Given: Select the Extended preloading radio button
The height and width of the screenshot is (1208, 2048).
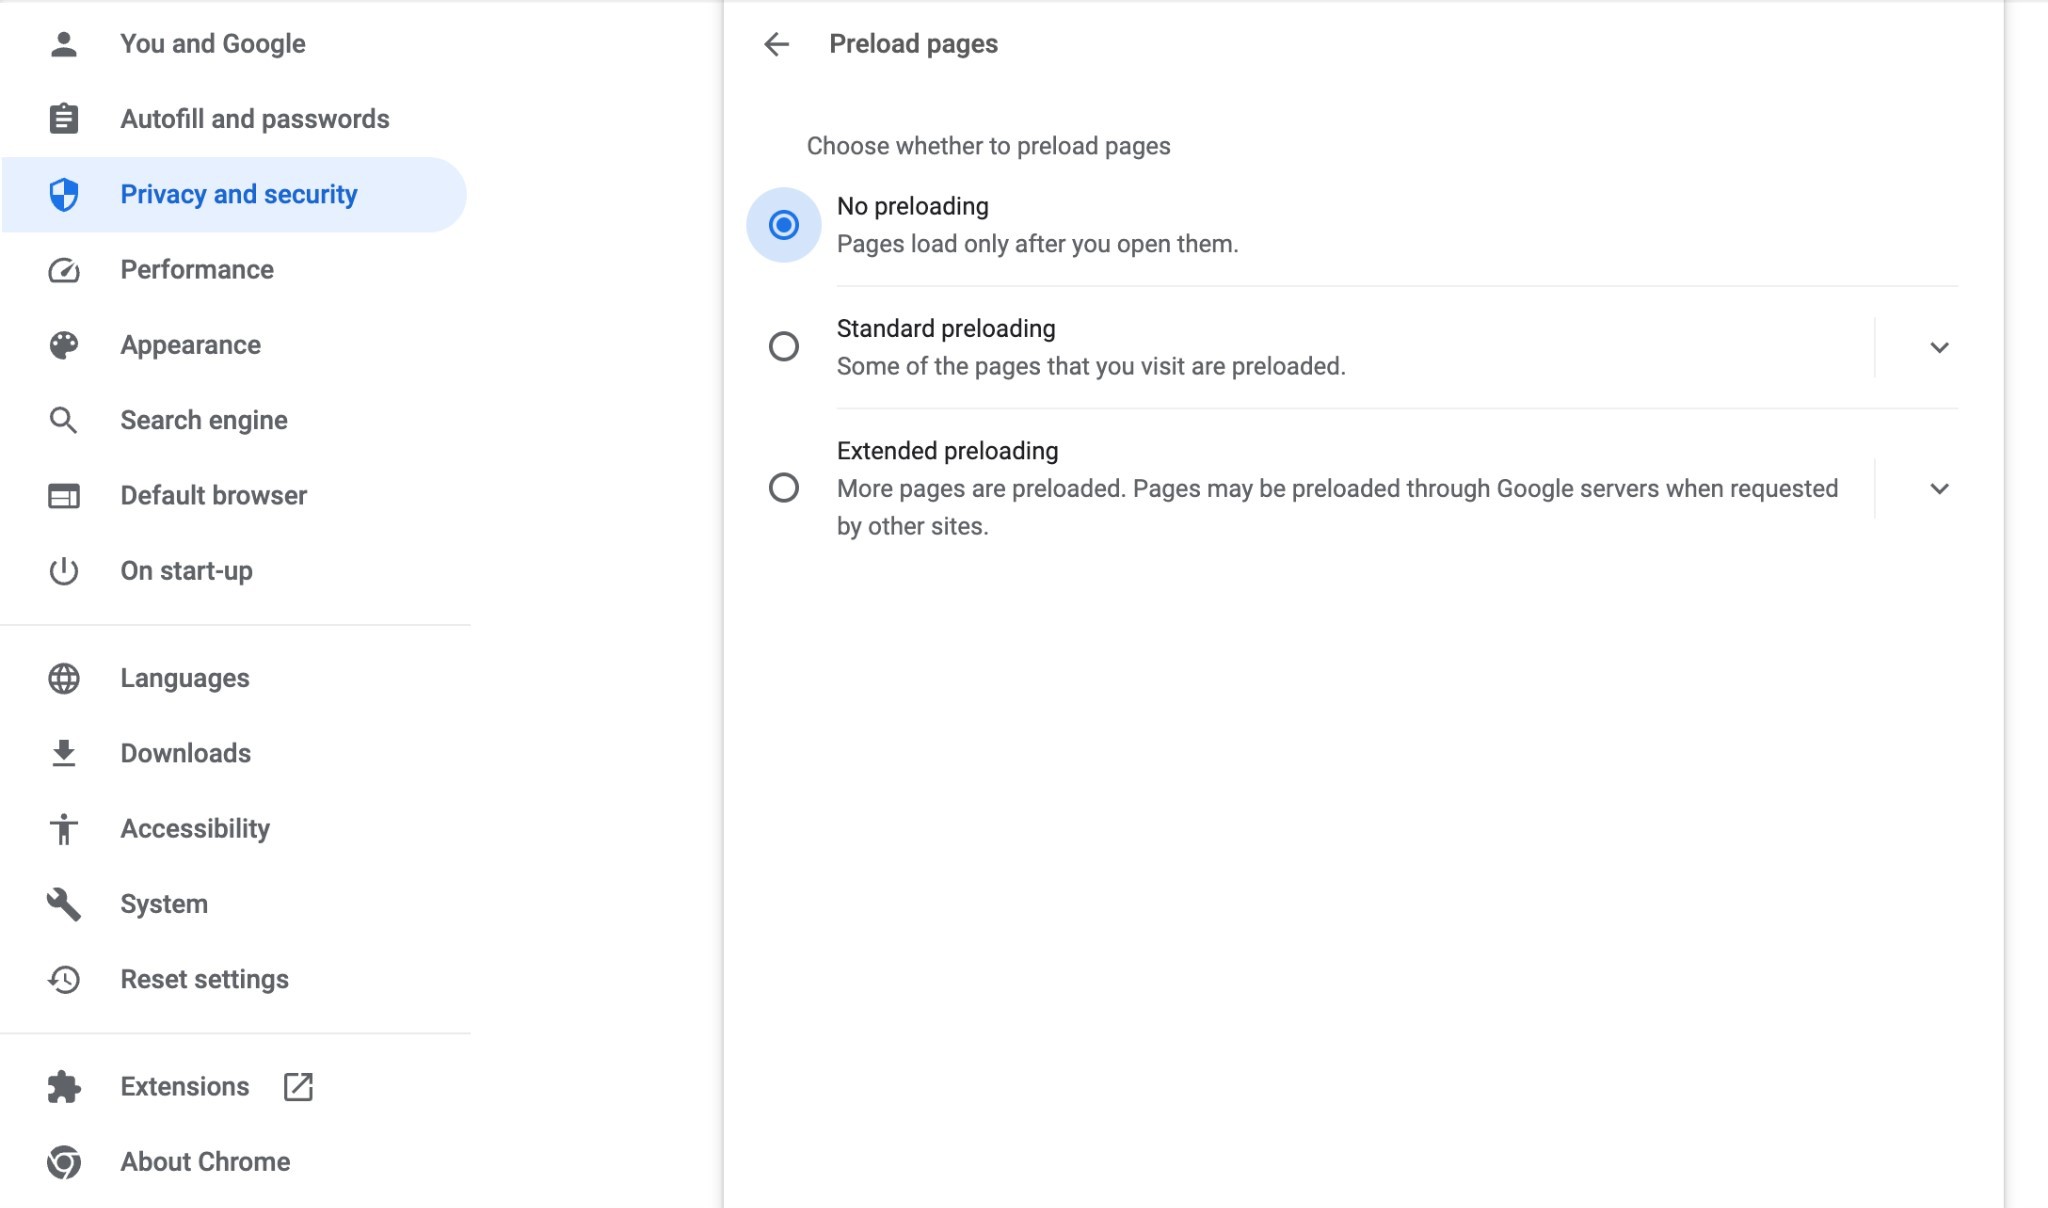Looking at the screenshot, I should click(784, 488).
